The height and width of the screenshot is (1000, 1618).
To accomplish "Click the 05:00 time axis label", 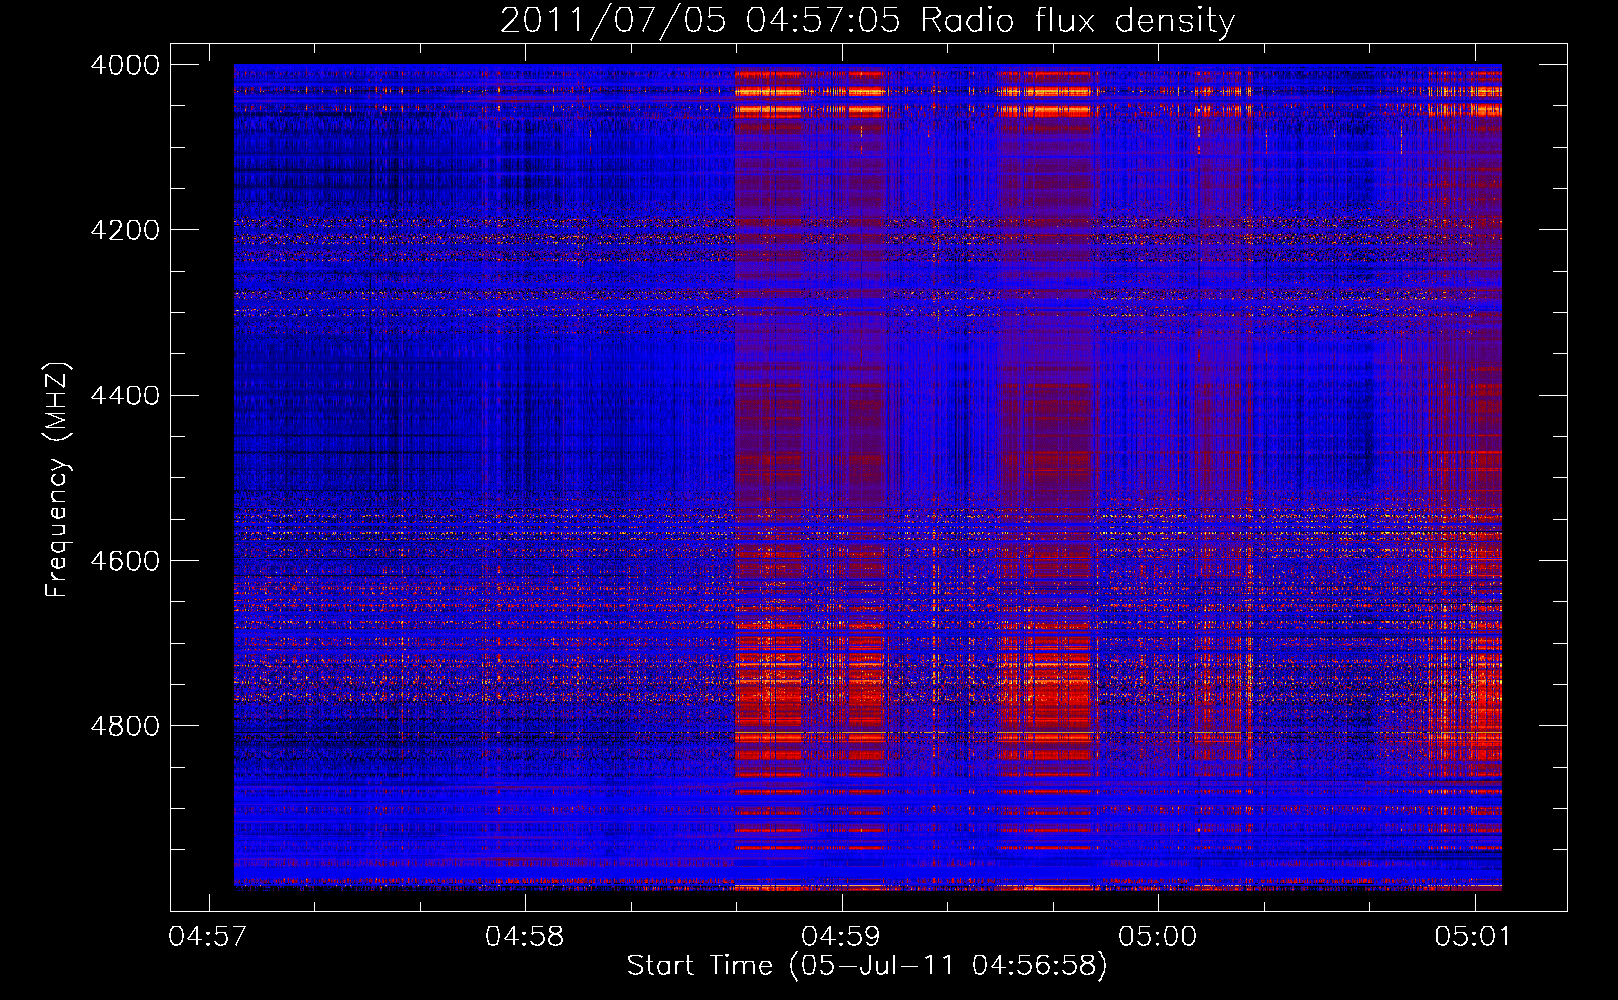I will click(1158, 936).
